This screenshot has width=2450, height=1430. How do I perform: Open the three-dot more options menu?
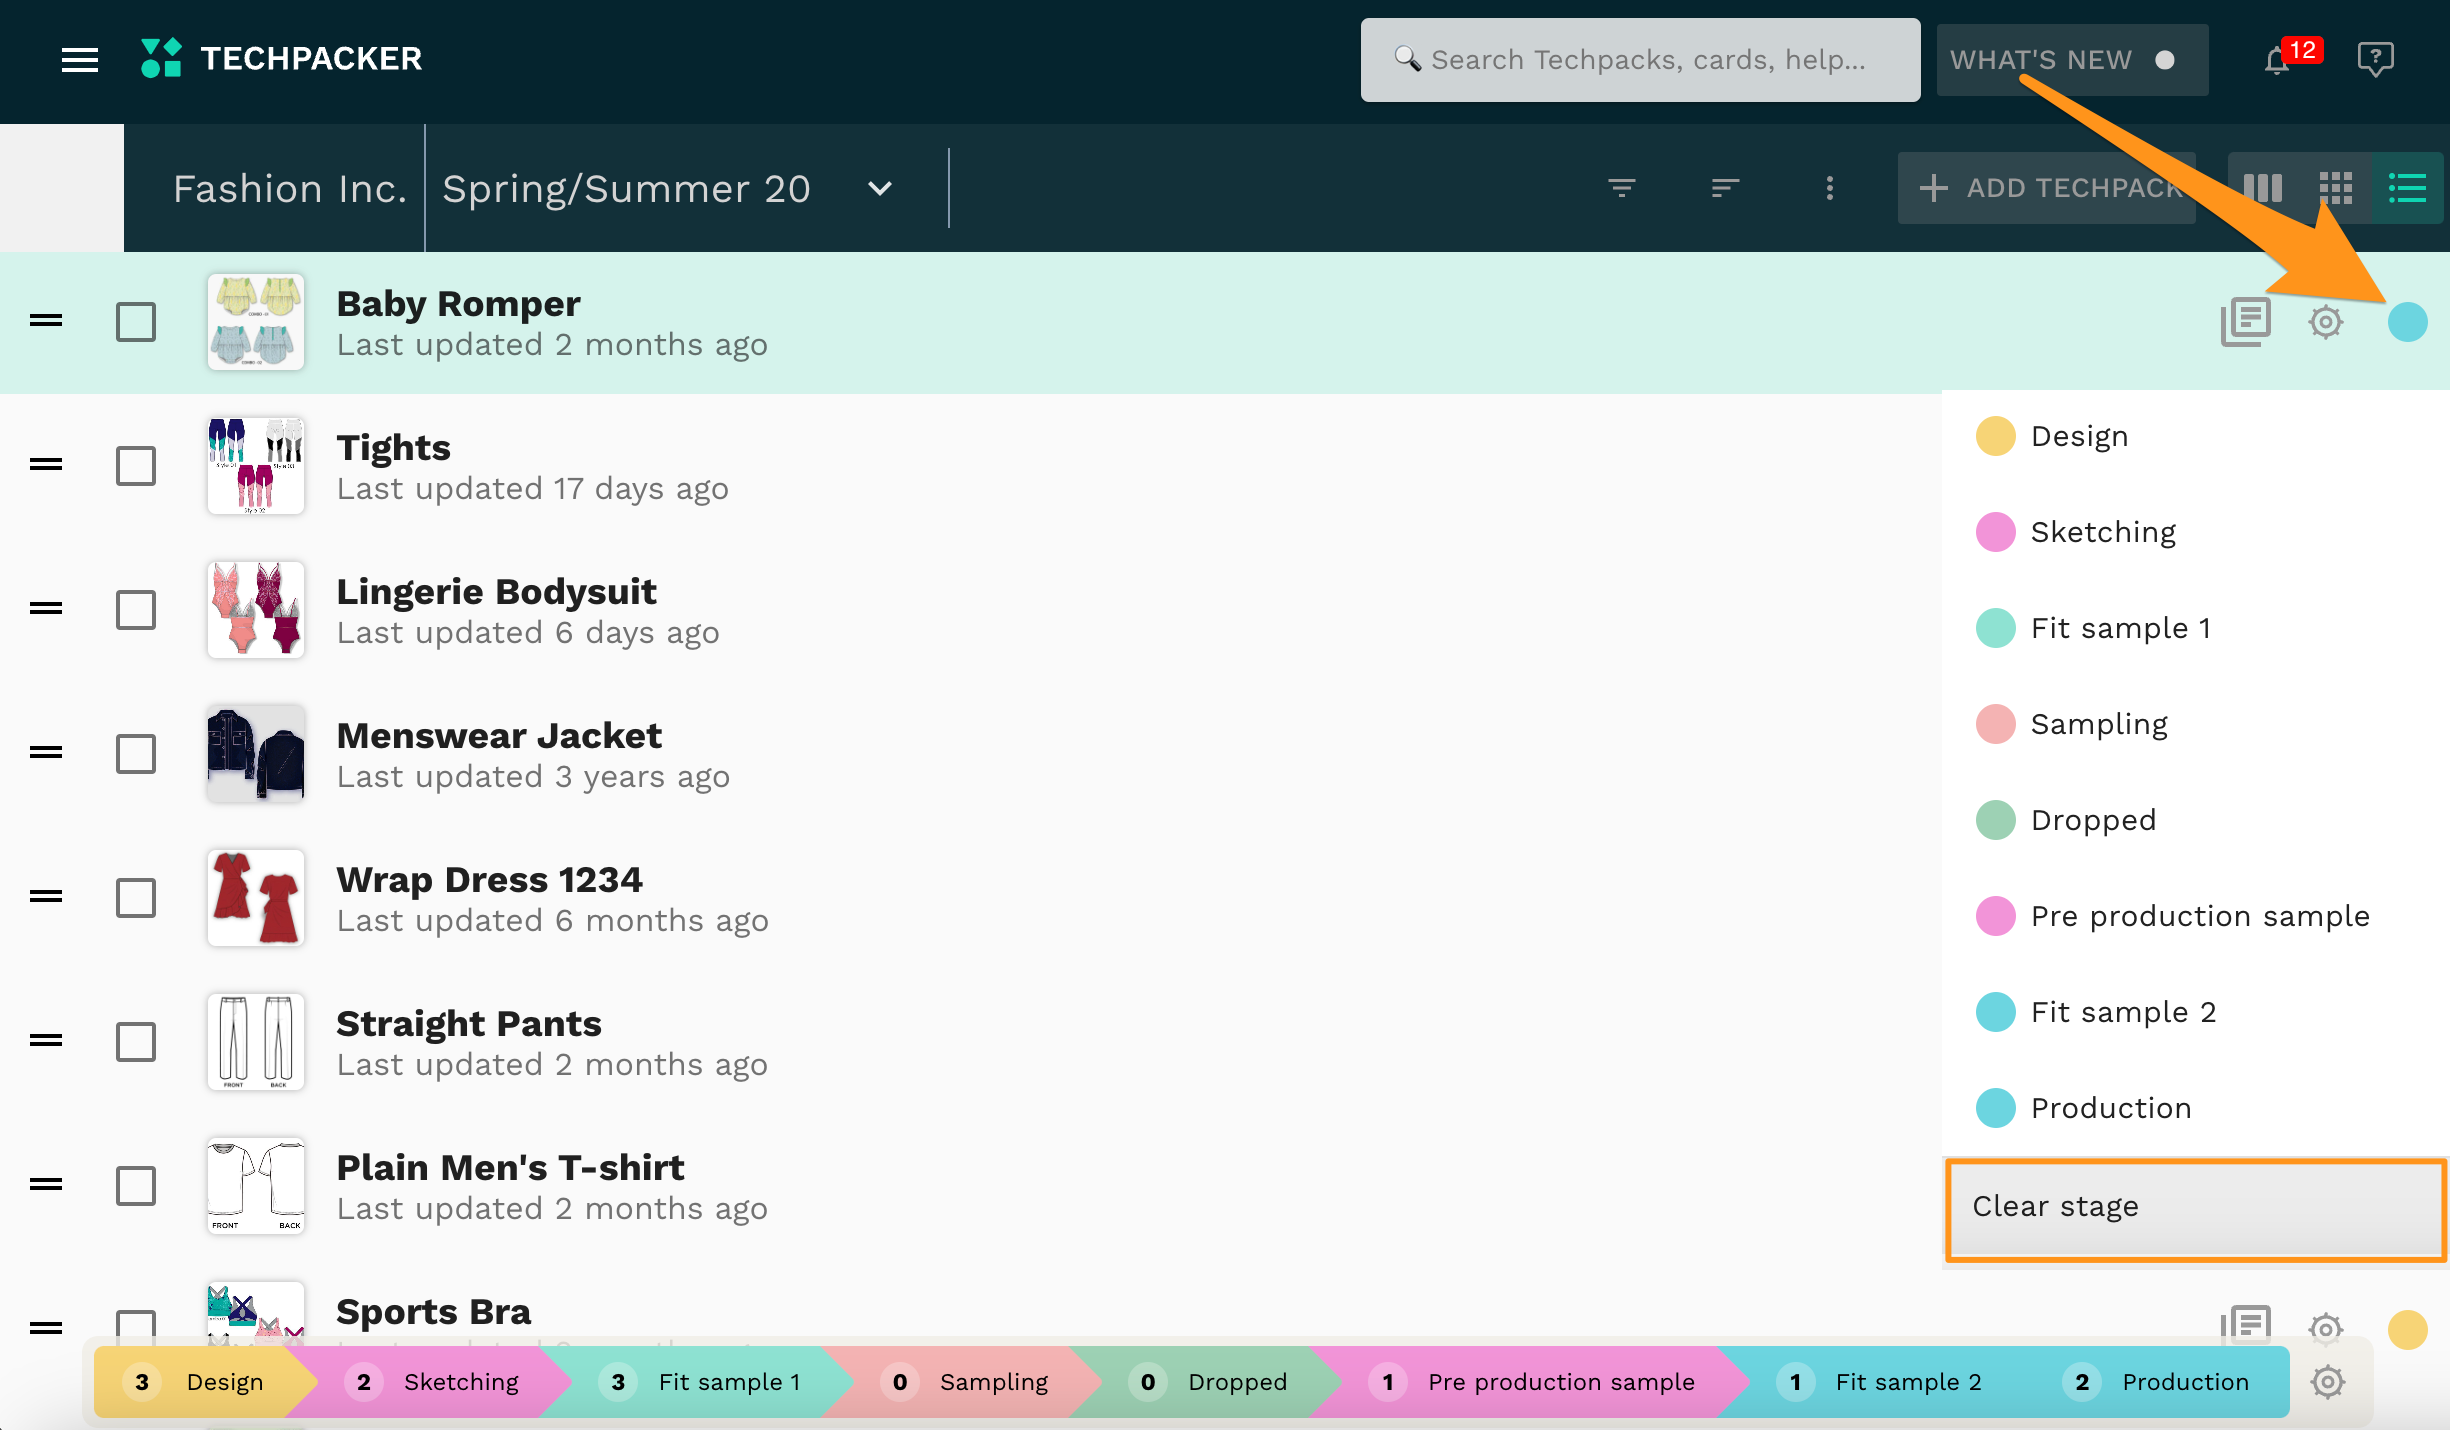coord(1829,188)
